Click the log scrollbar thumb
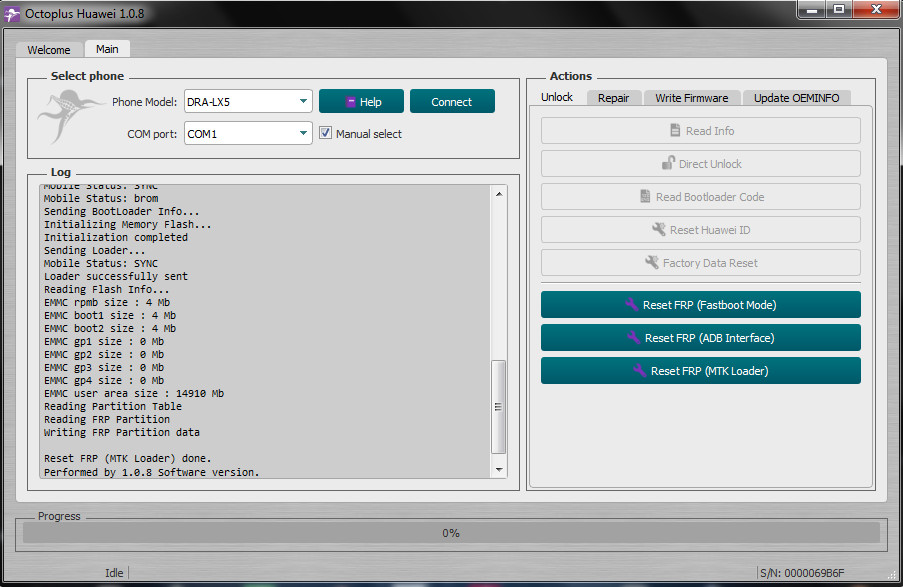Screen dimensions: 903x587 pyautogui.click(x=498, y=407)
